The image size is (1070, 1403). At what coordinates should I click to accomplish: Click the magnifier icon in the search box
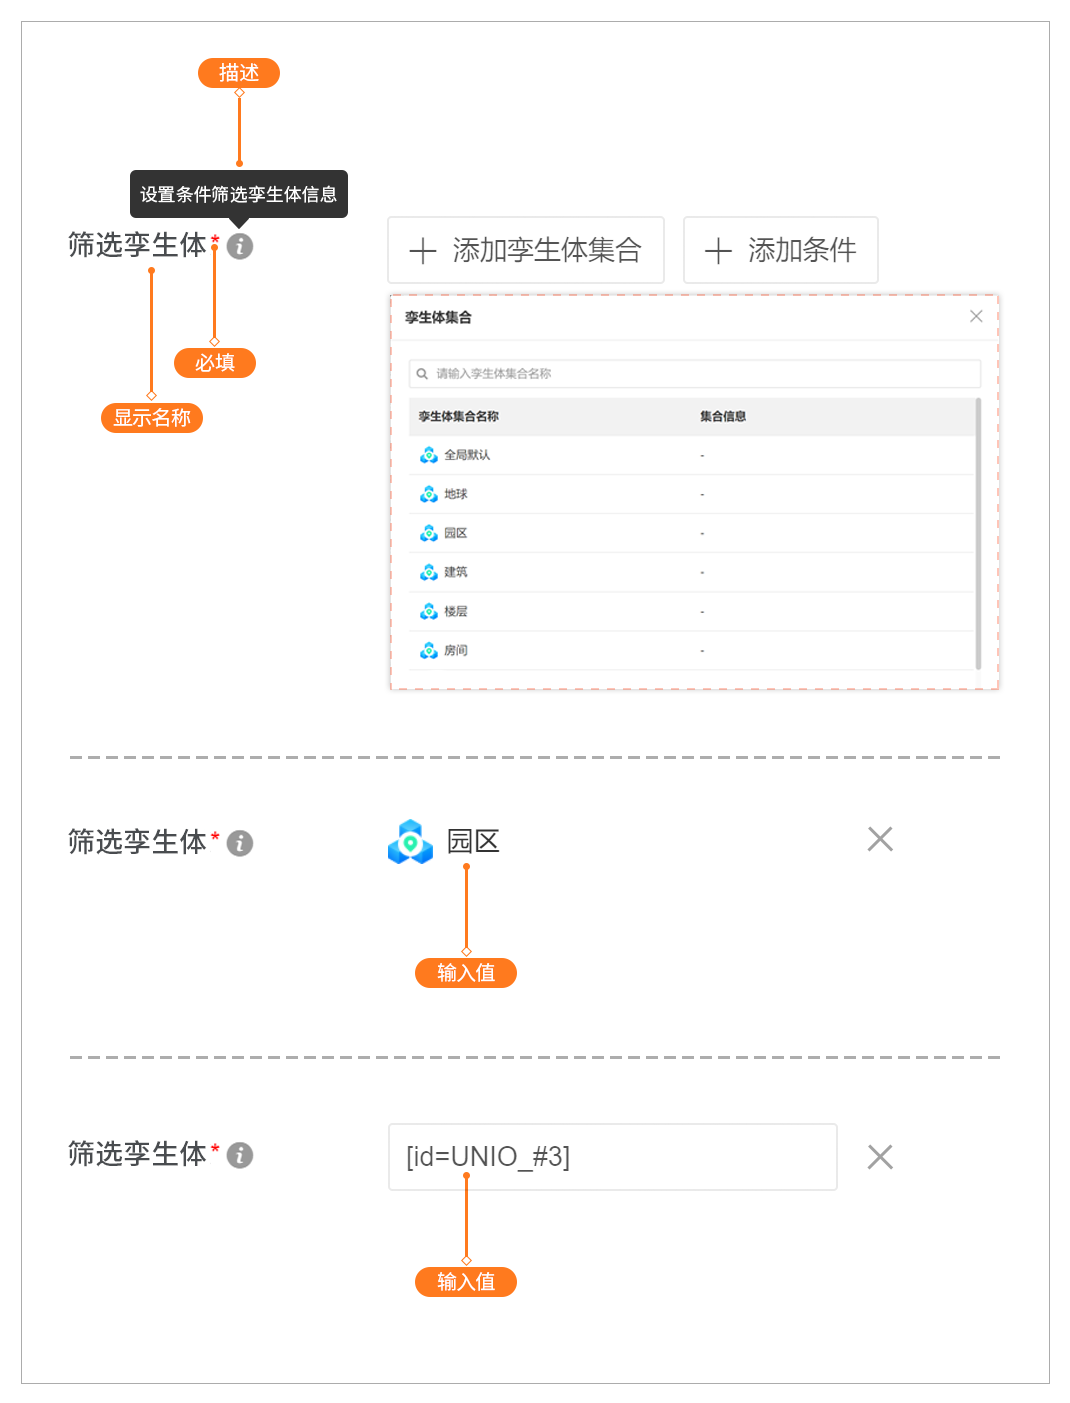click(x=422, y=374)
